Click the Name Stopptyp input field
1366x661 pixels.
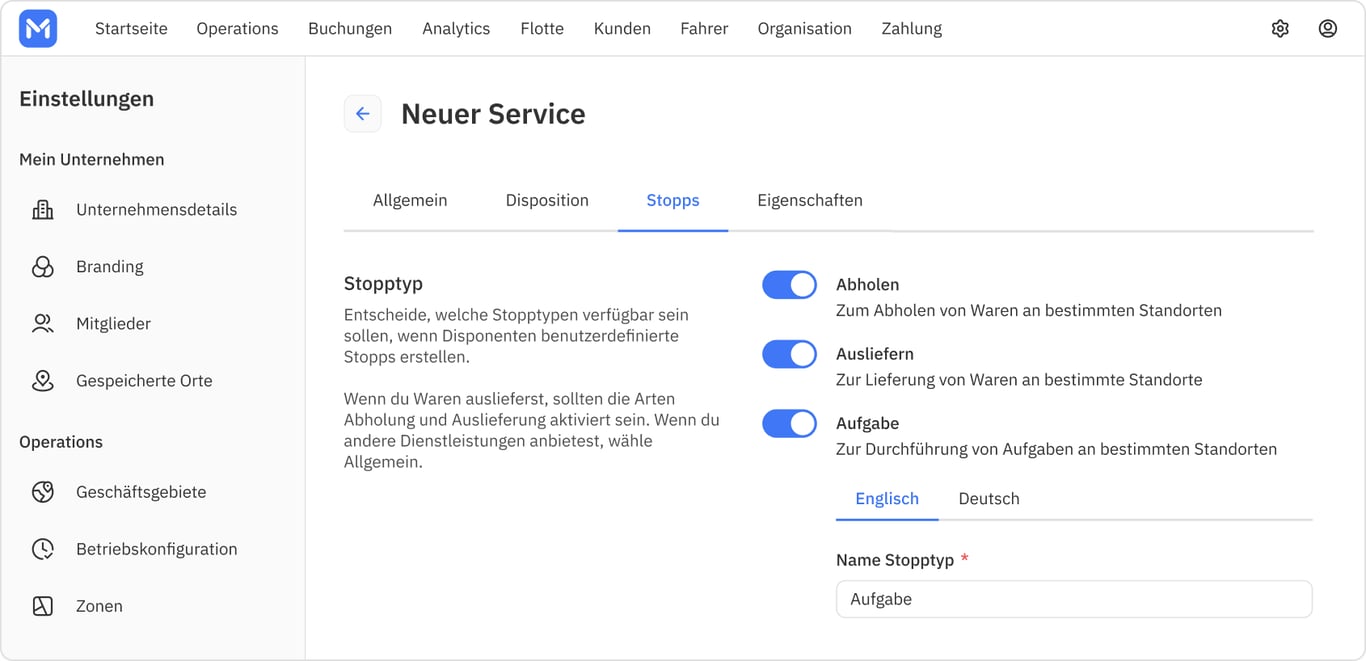pos(1074,599)
